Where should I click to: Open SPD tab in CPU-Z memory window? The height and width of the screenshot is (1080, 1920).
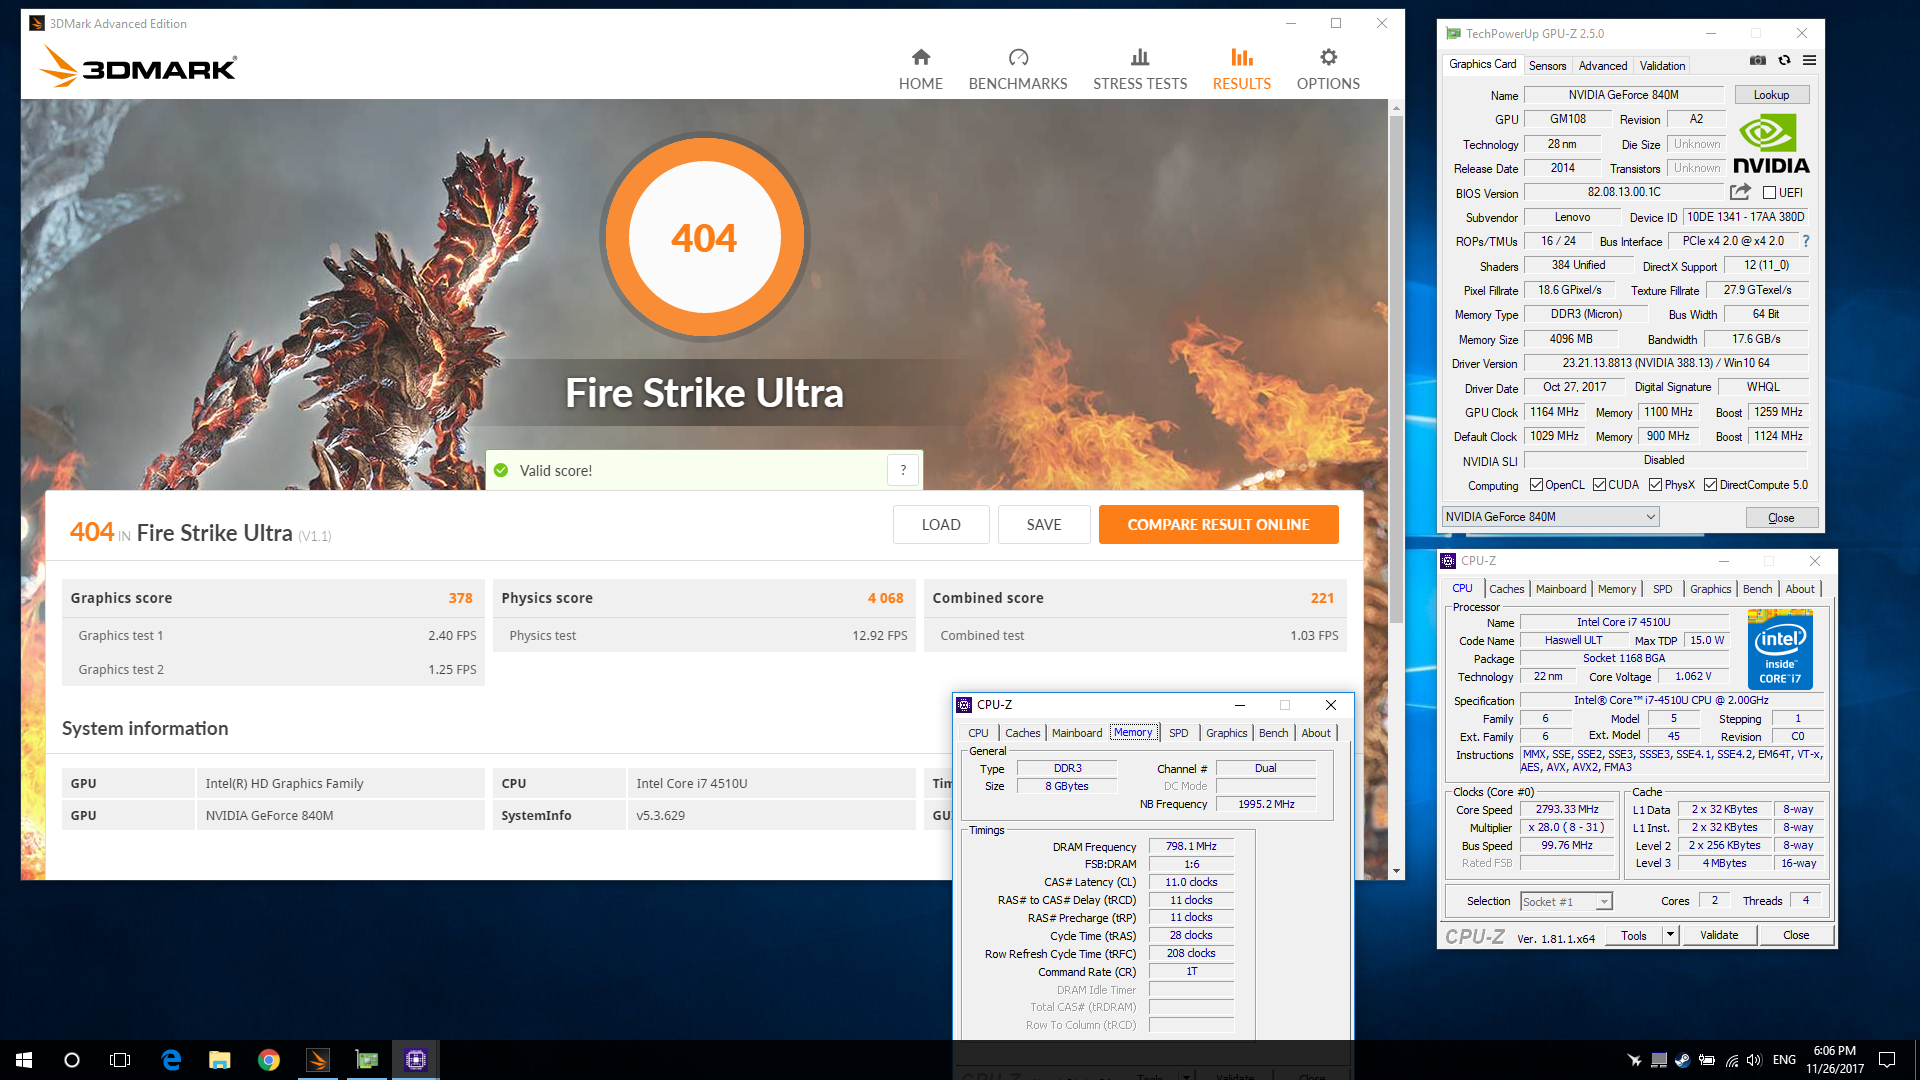(1178, 733)
